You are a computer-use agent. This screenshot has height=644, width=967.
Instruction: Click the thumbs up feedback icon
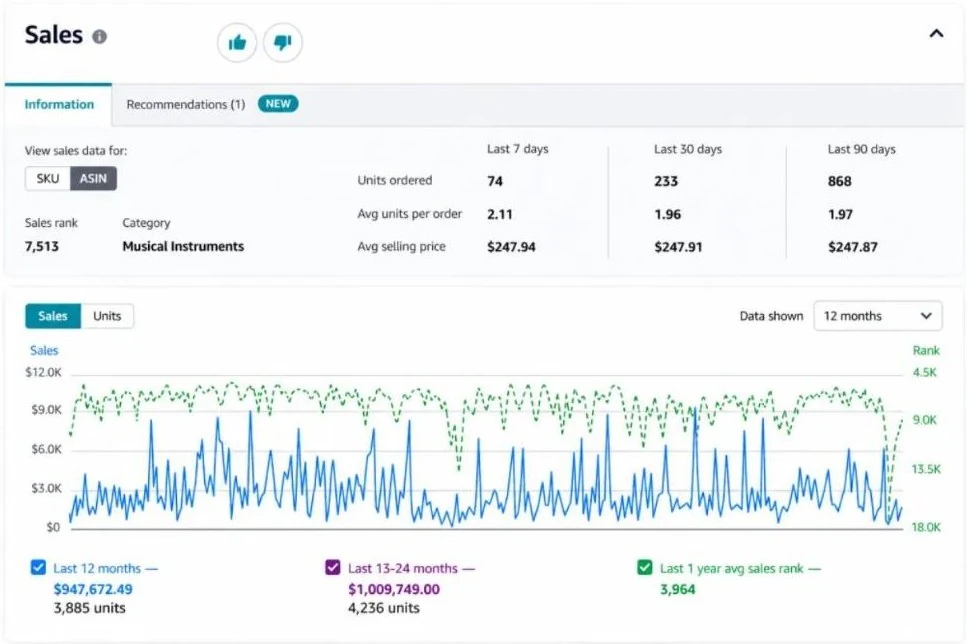tap(237, 43)
